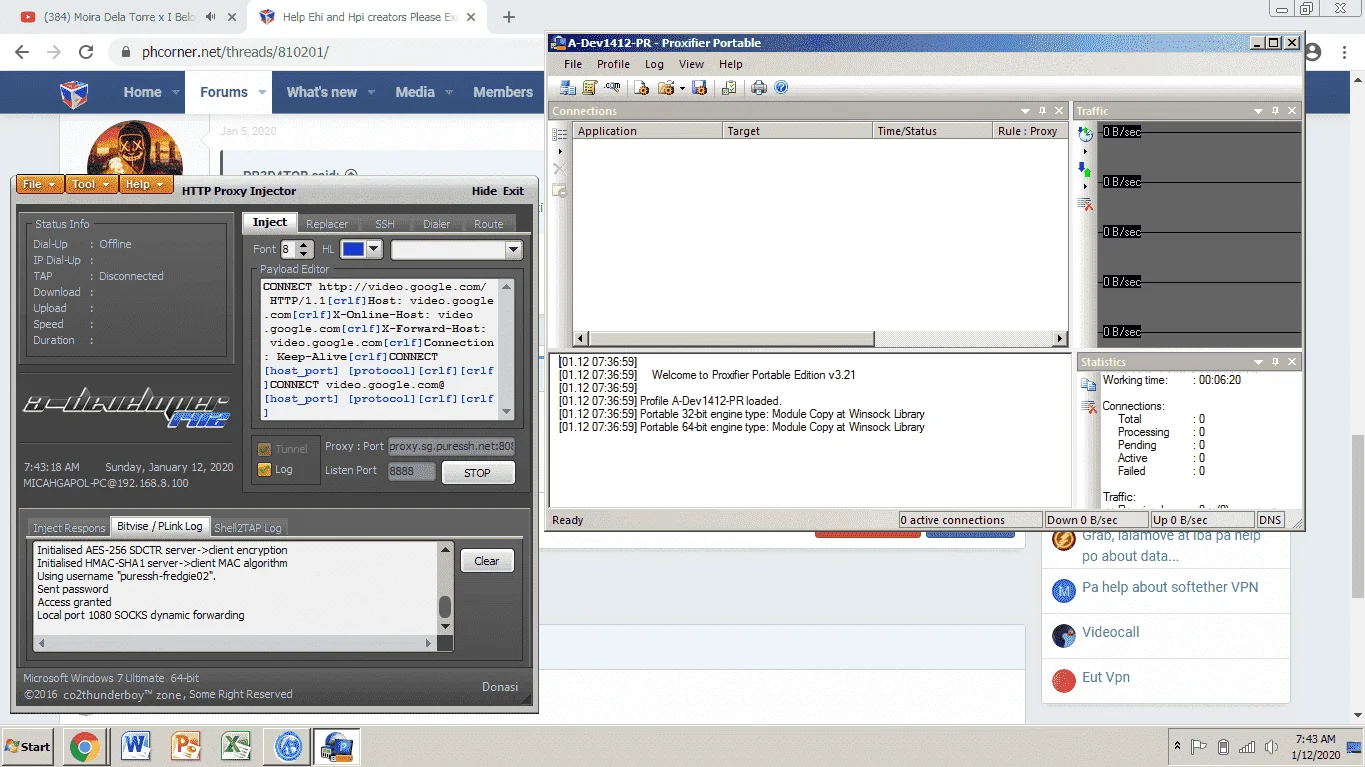The image size is (1365, 767).
Task: Click the profile page-with-gear icon in Proxifier toolbar
Action: (x=642, y=88)
